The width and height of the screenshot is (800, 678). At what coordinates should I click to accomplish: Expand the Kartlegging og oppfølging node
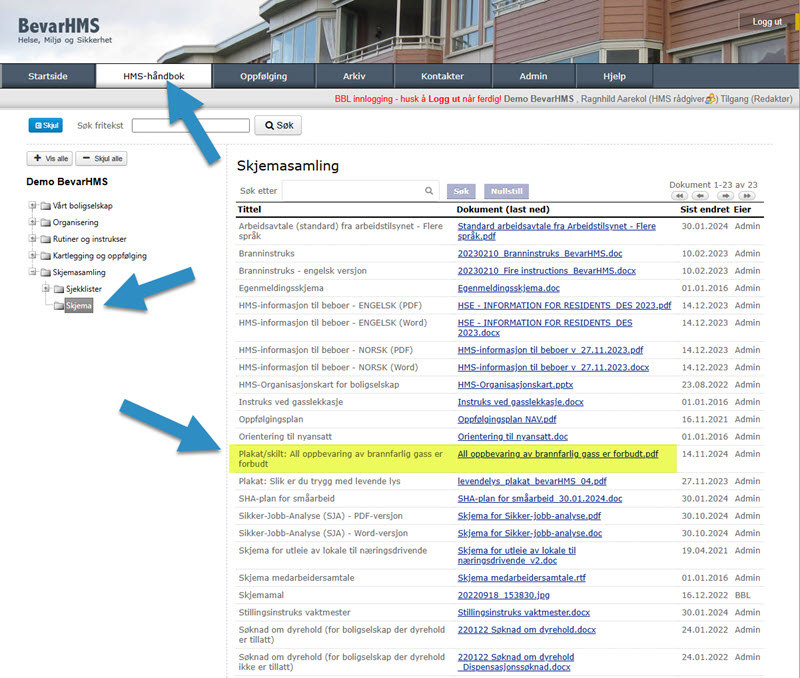[x=32, y=256]
